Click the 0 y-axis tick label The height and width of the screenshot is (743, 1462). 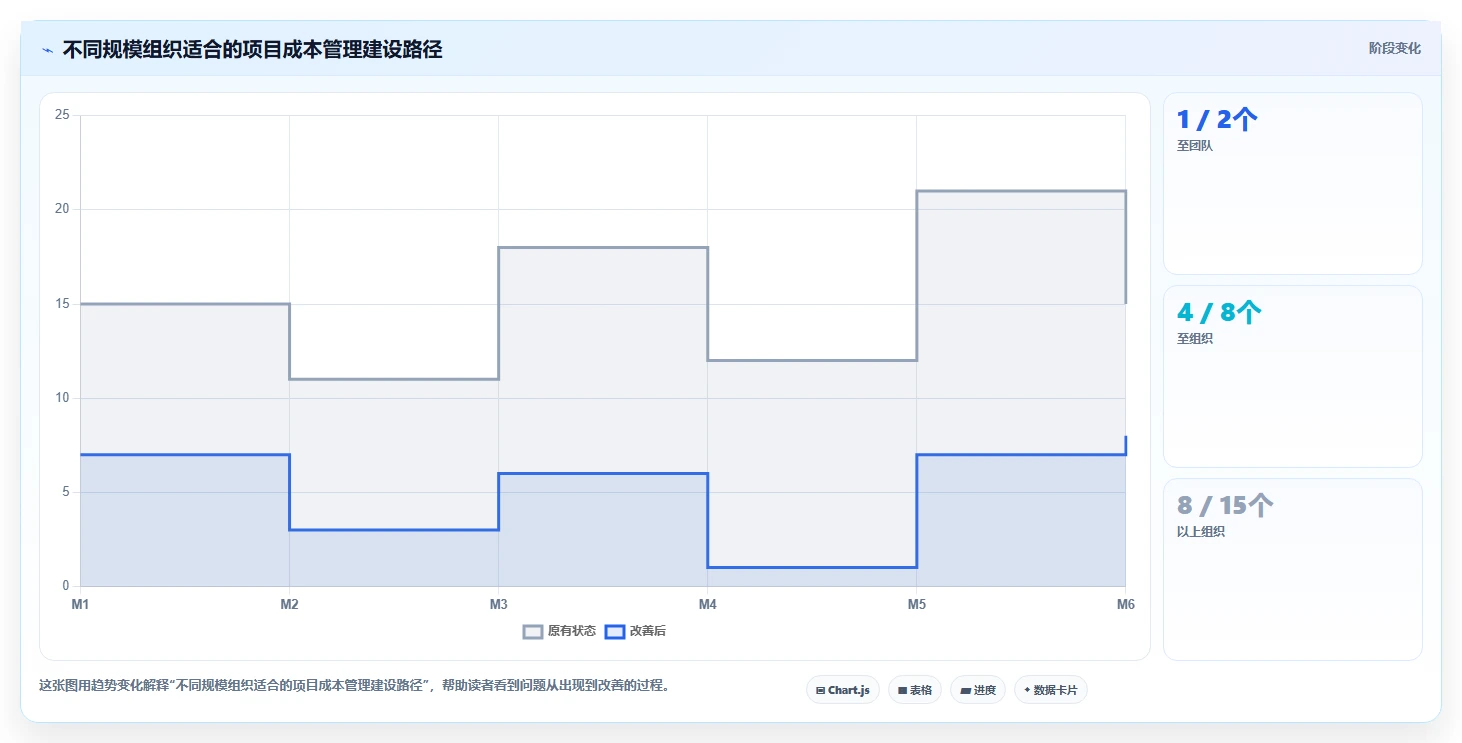66,586
